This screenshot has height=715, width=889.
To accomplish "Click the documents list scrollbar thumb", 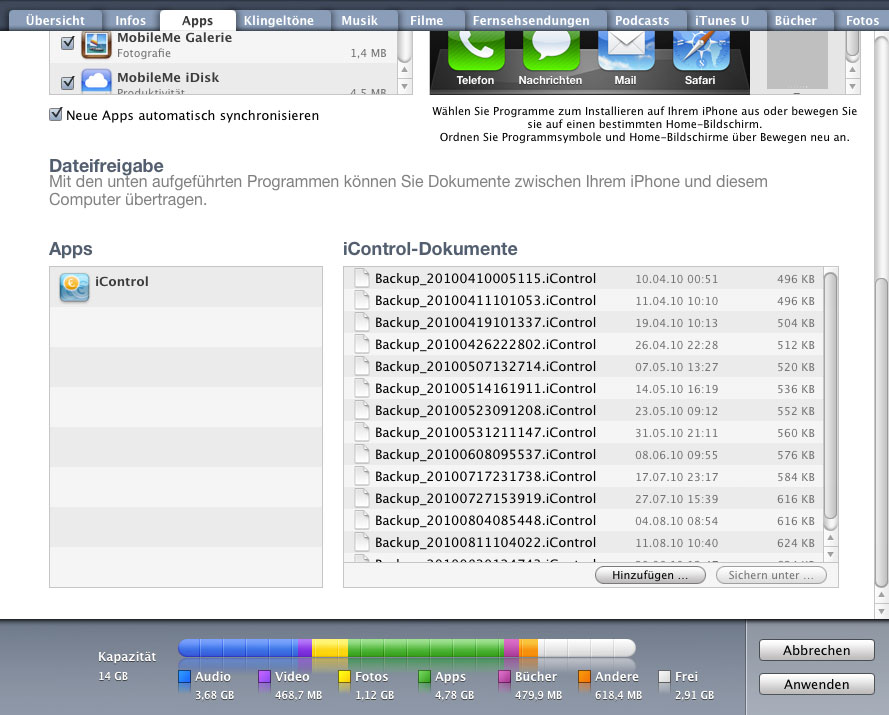I will click(830, 395).
